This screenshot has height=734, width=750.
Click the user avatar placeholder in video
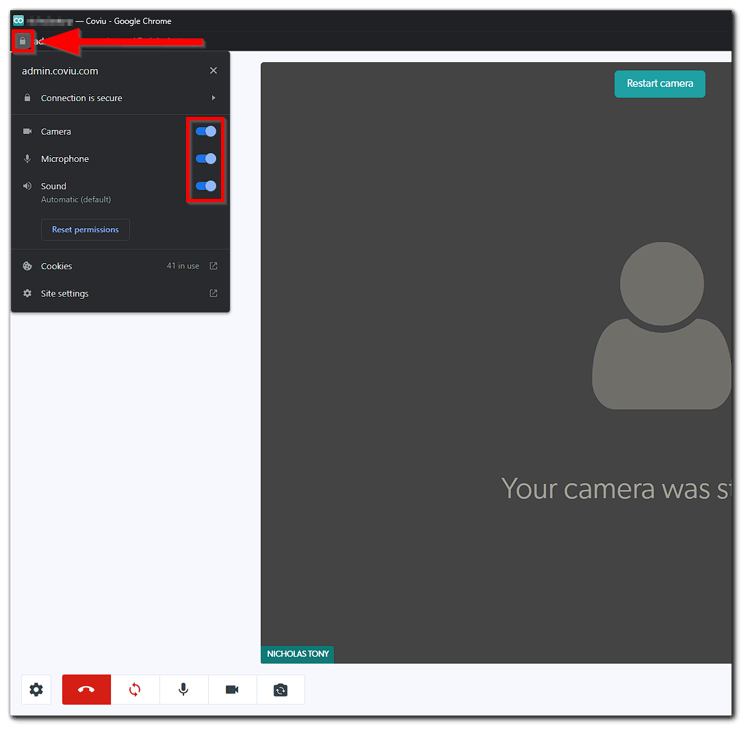(x=662, y=325)
